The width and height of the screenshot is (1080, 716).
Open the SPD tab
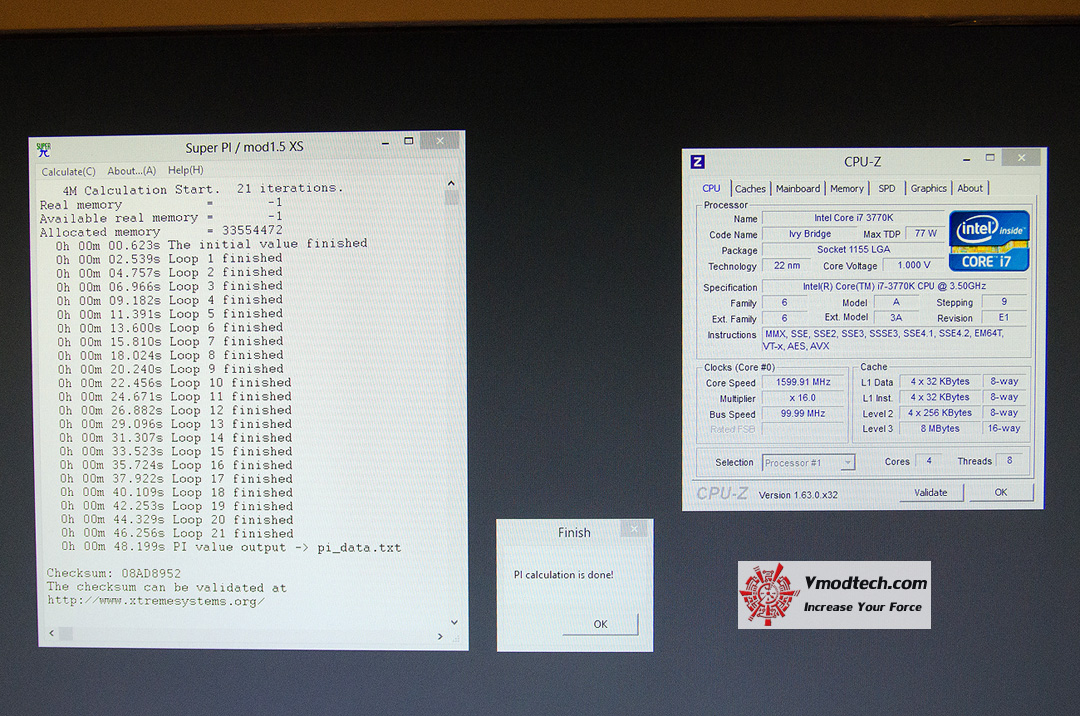(887, 189)
